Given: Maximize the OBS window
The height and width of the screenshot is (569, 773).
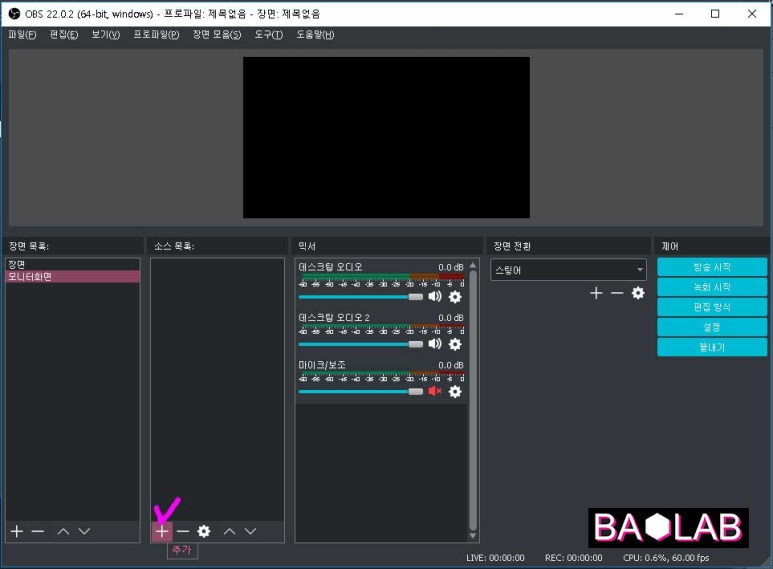Looking at the screenshot, I should pyautogui.click(x=715, y=14).
